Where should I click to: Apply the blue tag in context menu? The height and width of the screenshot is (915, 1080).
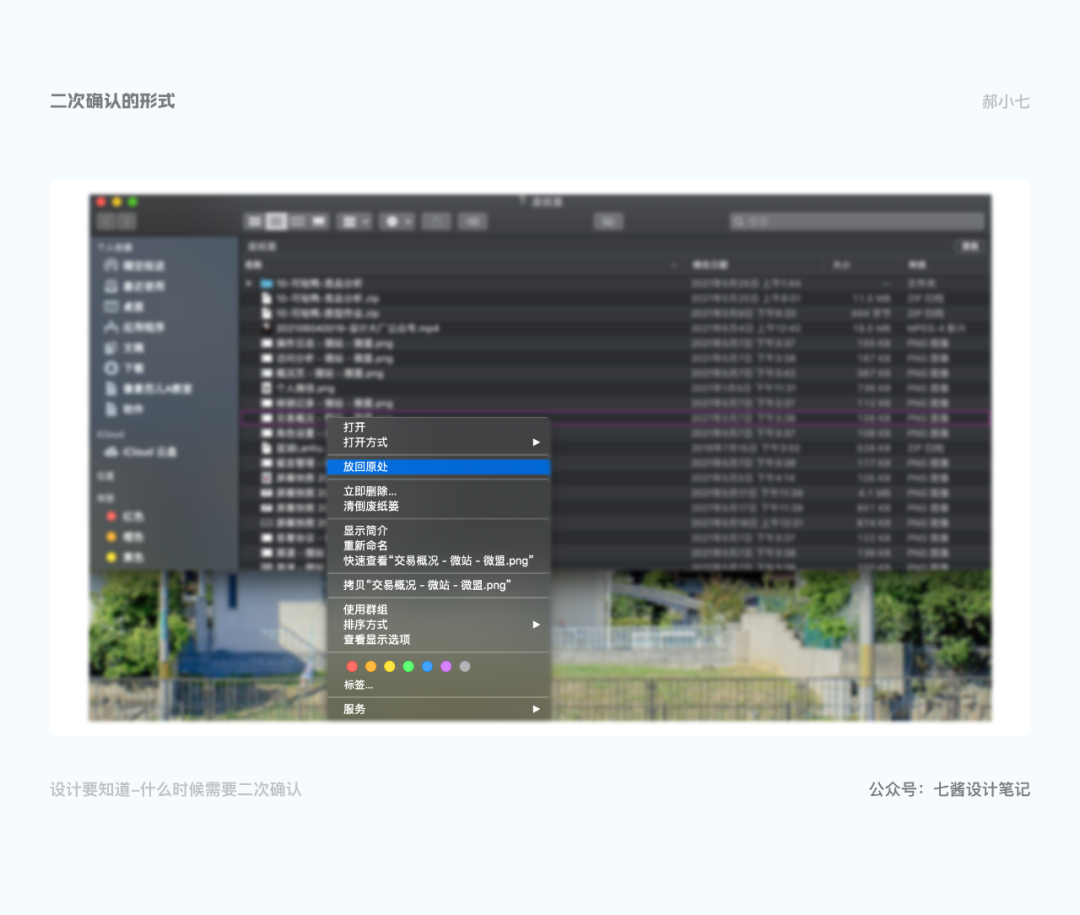[x=427, y=667]
